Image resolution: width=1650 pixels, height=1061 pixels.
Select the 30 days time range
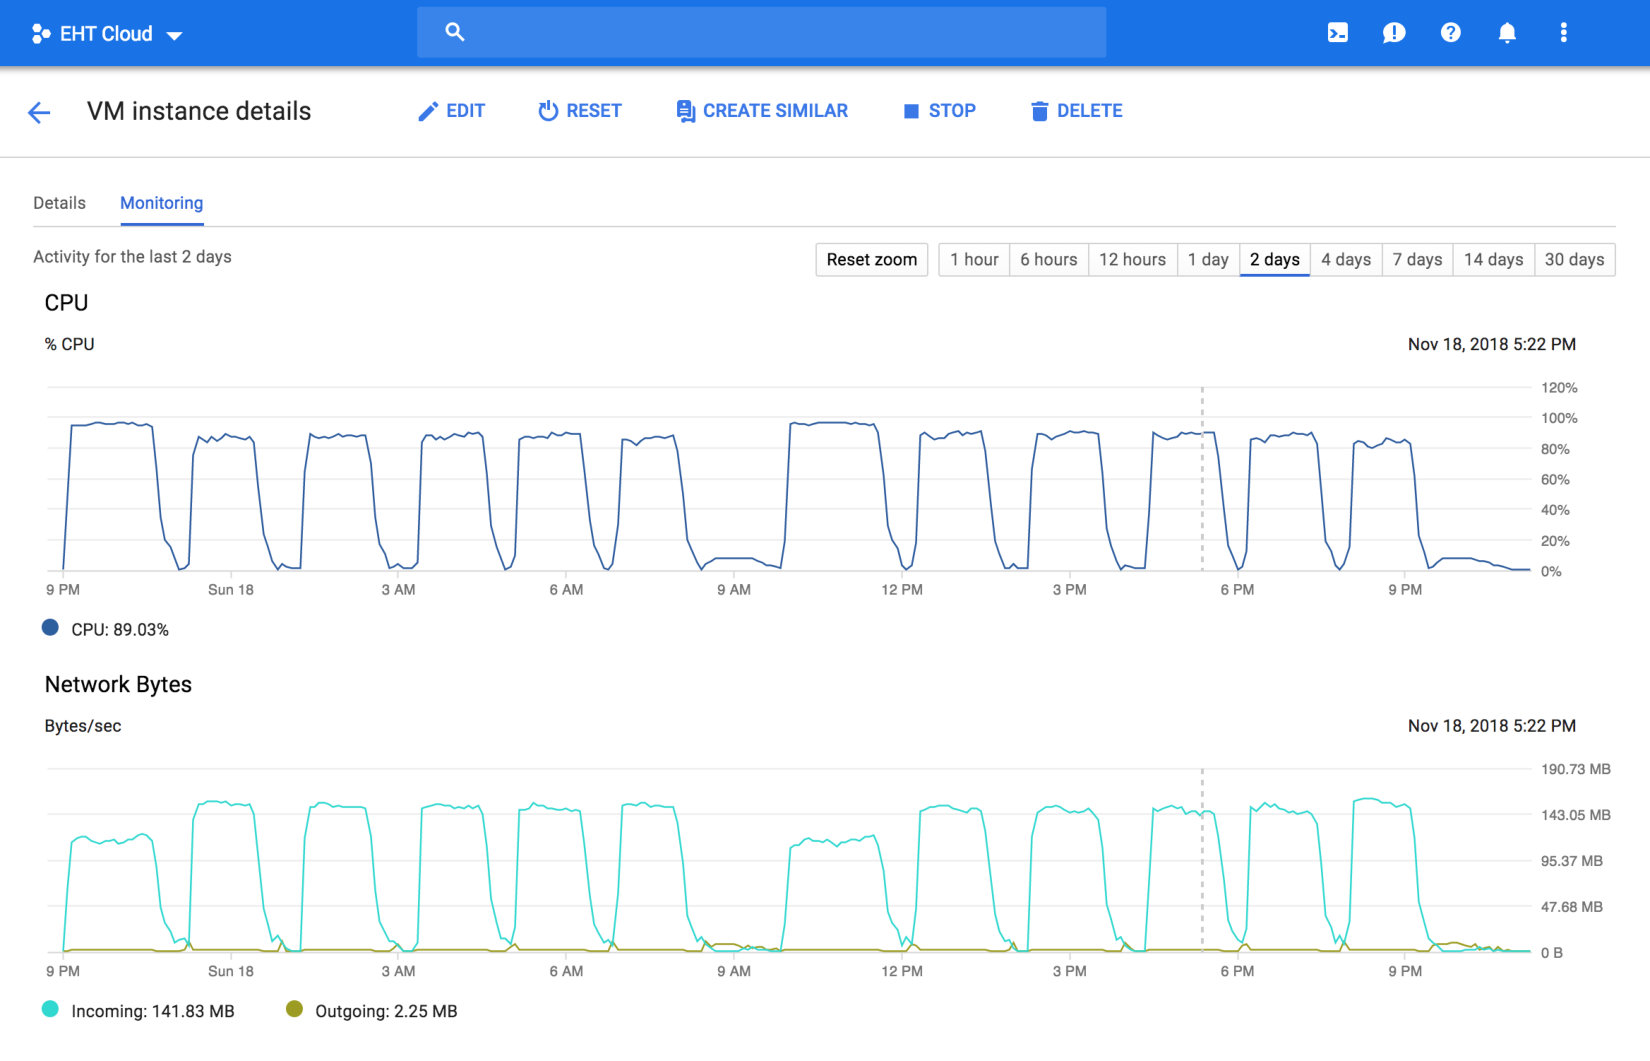[x=1574, y=260]
